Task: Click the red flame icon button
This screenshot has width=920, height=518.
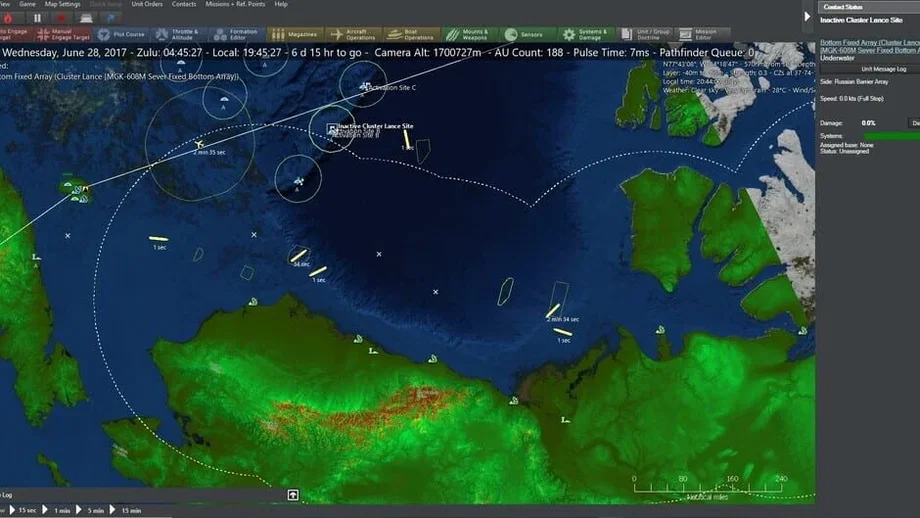Action: tap(8, 18)
